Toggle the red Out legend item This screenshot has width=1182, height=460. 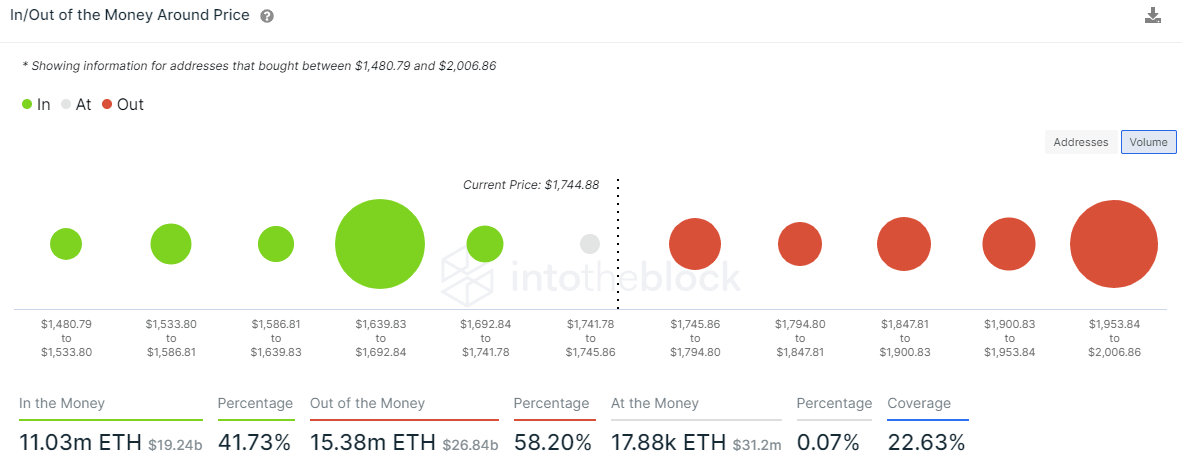pyautogui.click(x=123, y=104)
